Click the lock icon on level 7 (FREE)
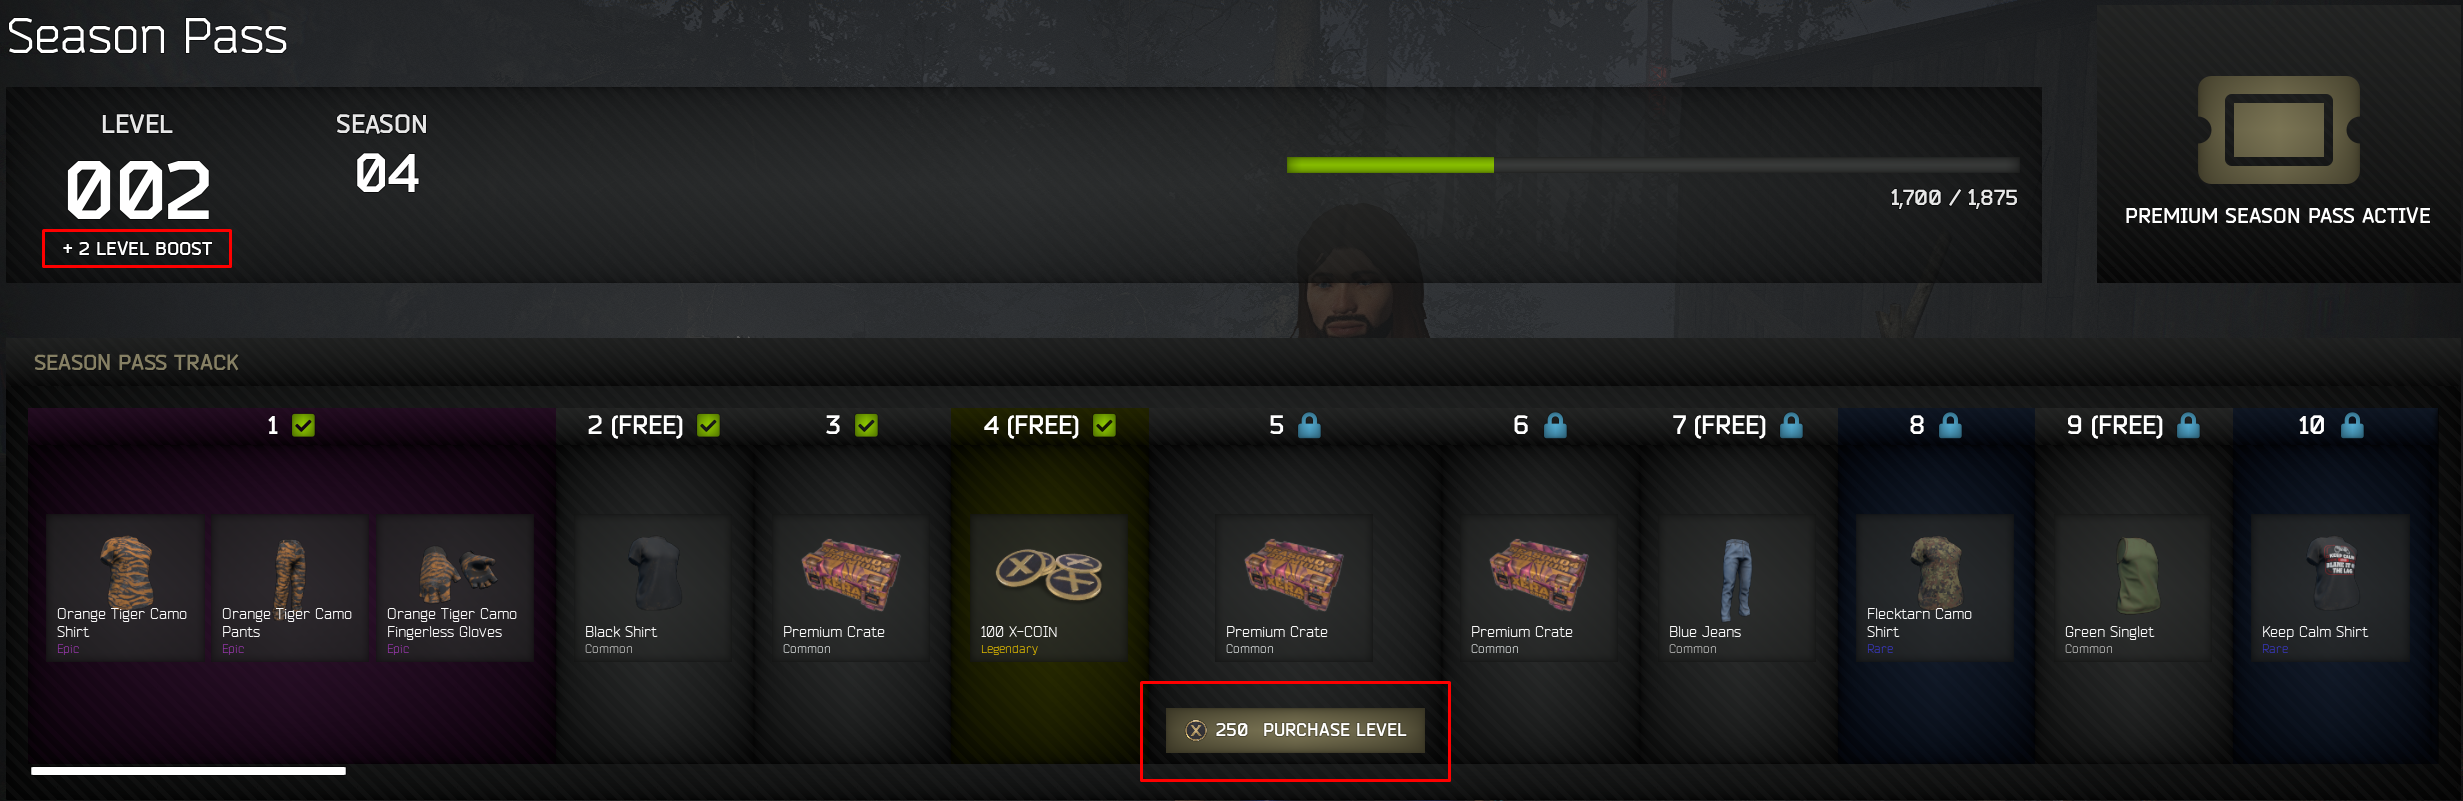Image resolution: width=2463 pixels, height=801 pixels. [x=1791, y=426]
